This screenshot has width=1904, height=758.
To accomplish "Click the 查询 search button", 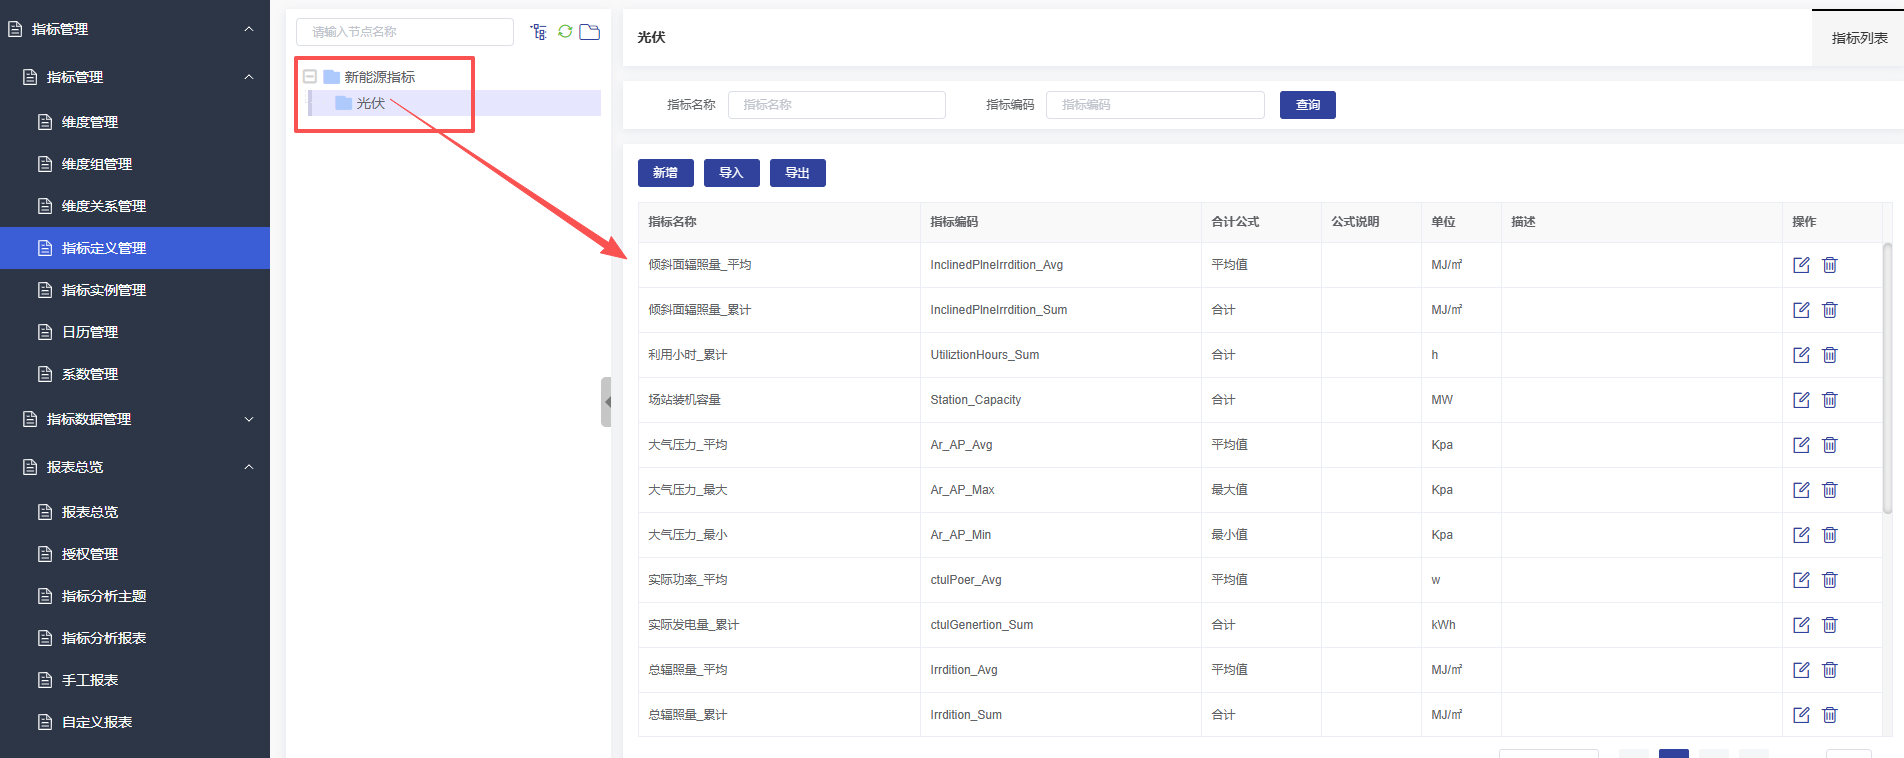I will click(x=1307, y=105).
